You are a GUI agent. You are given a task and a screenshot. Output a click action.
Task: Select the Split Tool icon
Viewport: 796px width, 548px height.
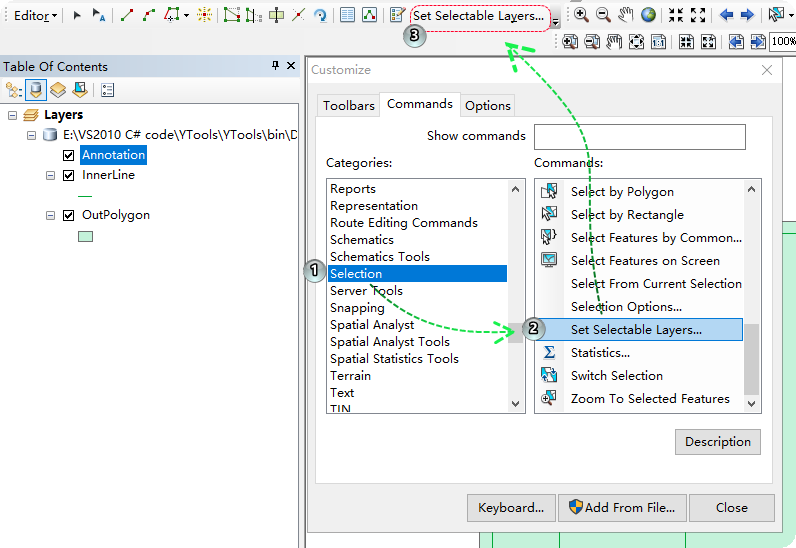[298, 15]
